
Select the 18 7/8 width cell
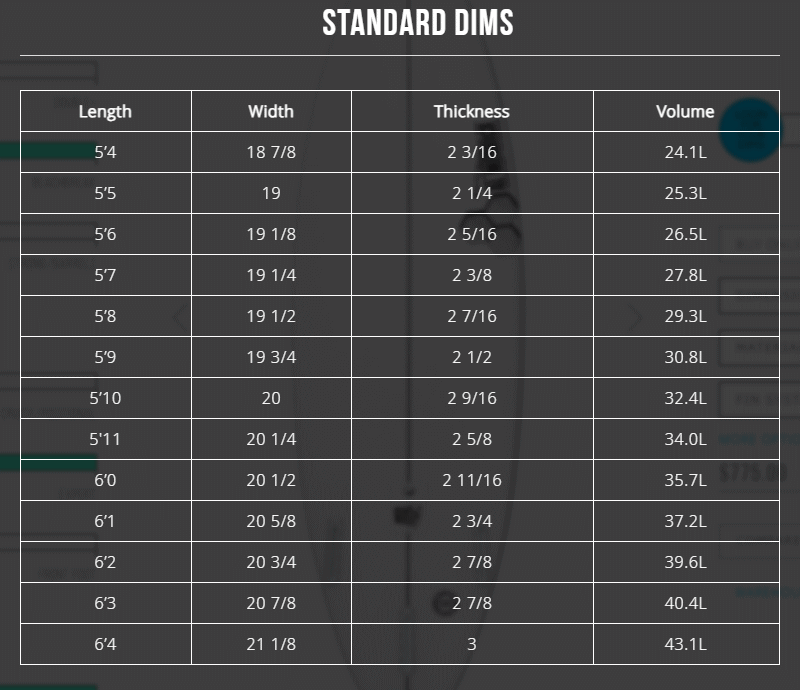[x=271, y=152]
